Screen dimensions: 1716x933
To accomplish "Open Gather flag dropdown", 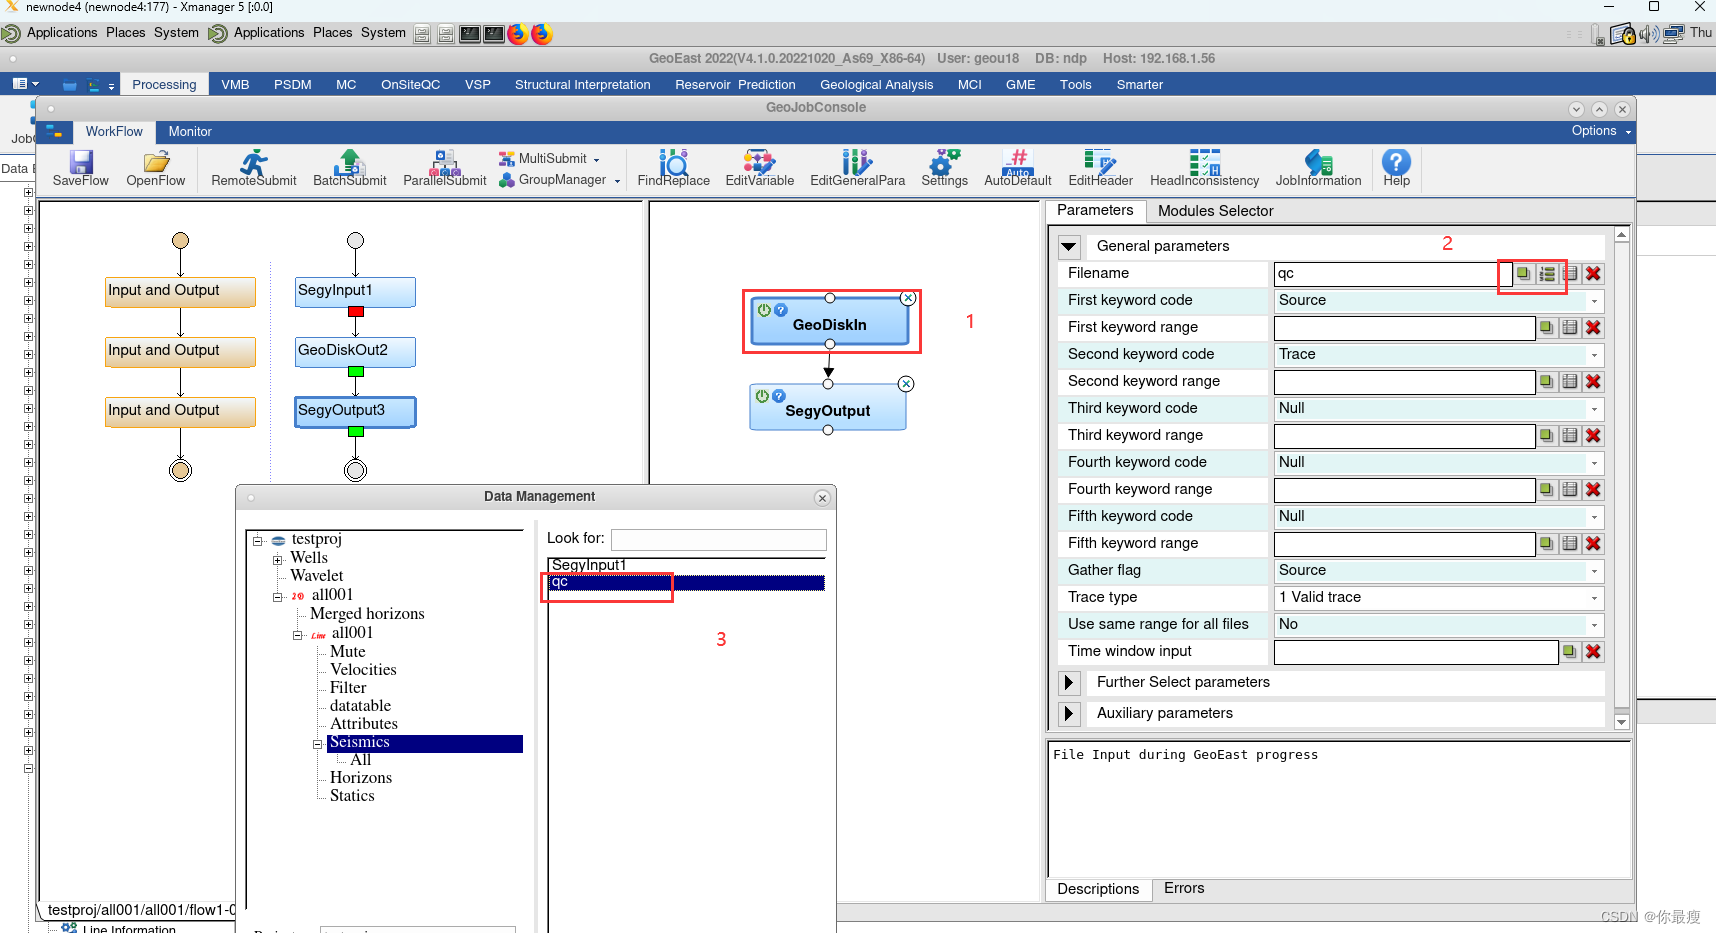I will pyautogui.click(x=1594, y=571).
